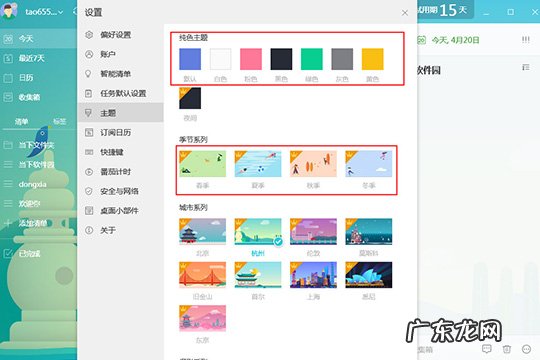
Task: Open 安全与网络 security and network settings
Action: [x=120, y=191]
